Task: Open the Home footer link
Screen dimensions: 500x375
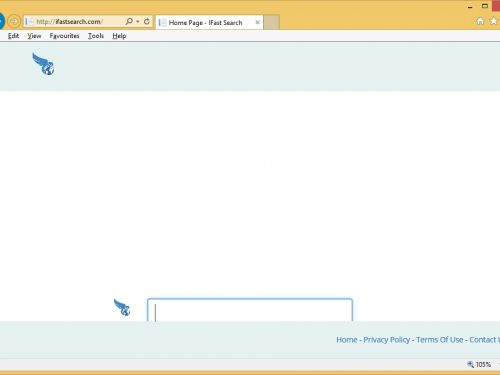Action: 347,340
